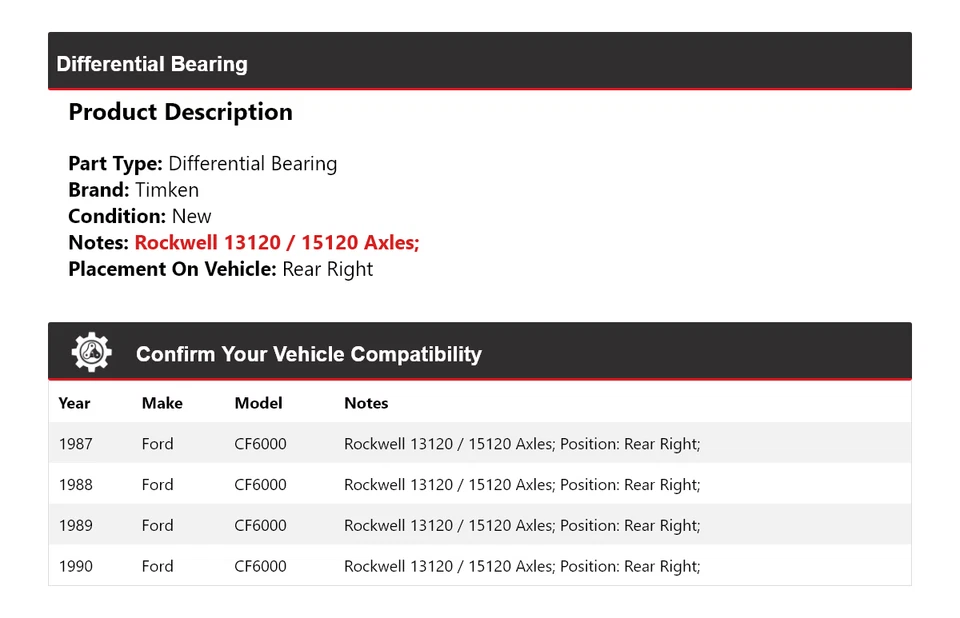The image size is (960, 618).
Task: Select the 1990 Ford CF6000 row
Action: click(480, 566)
